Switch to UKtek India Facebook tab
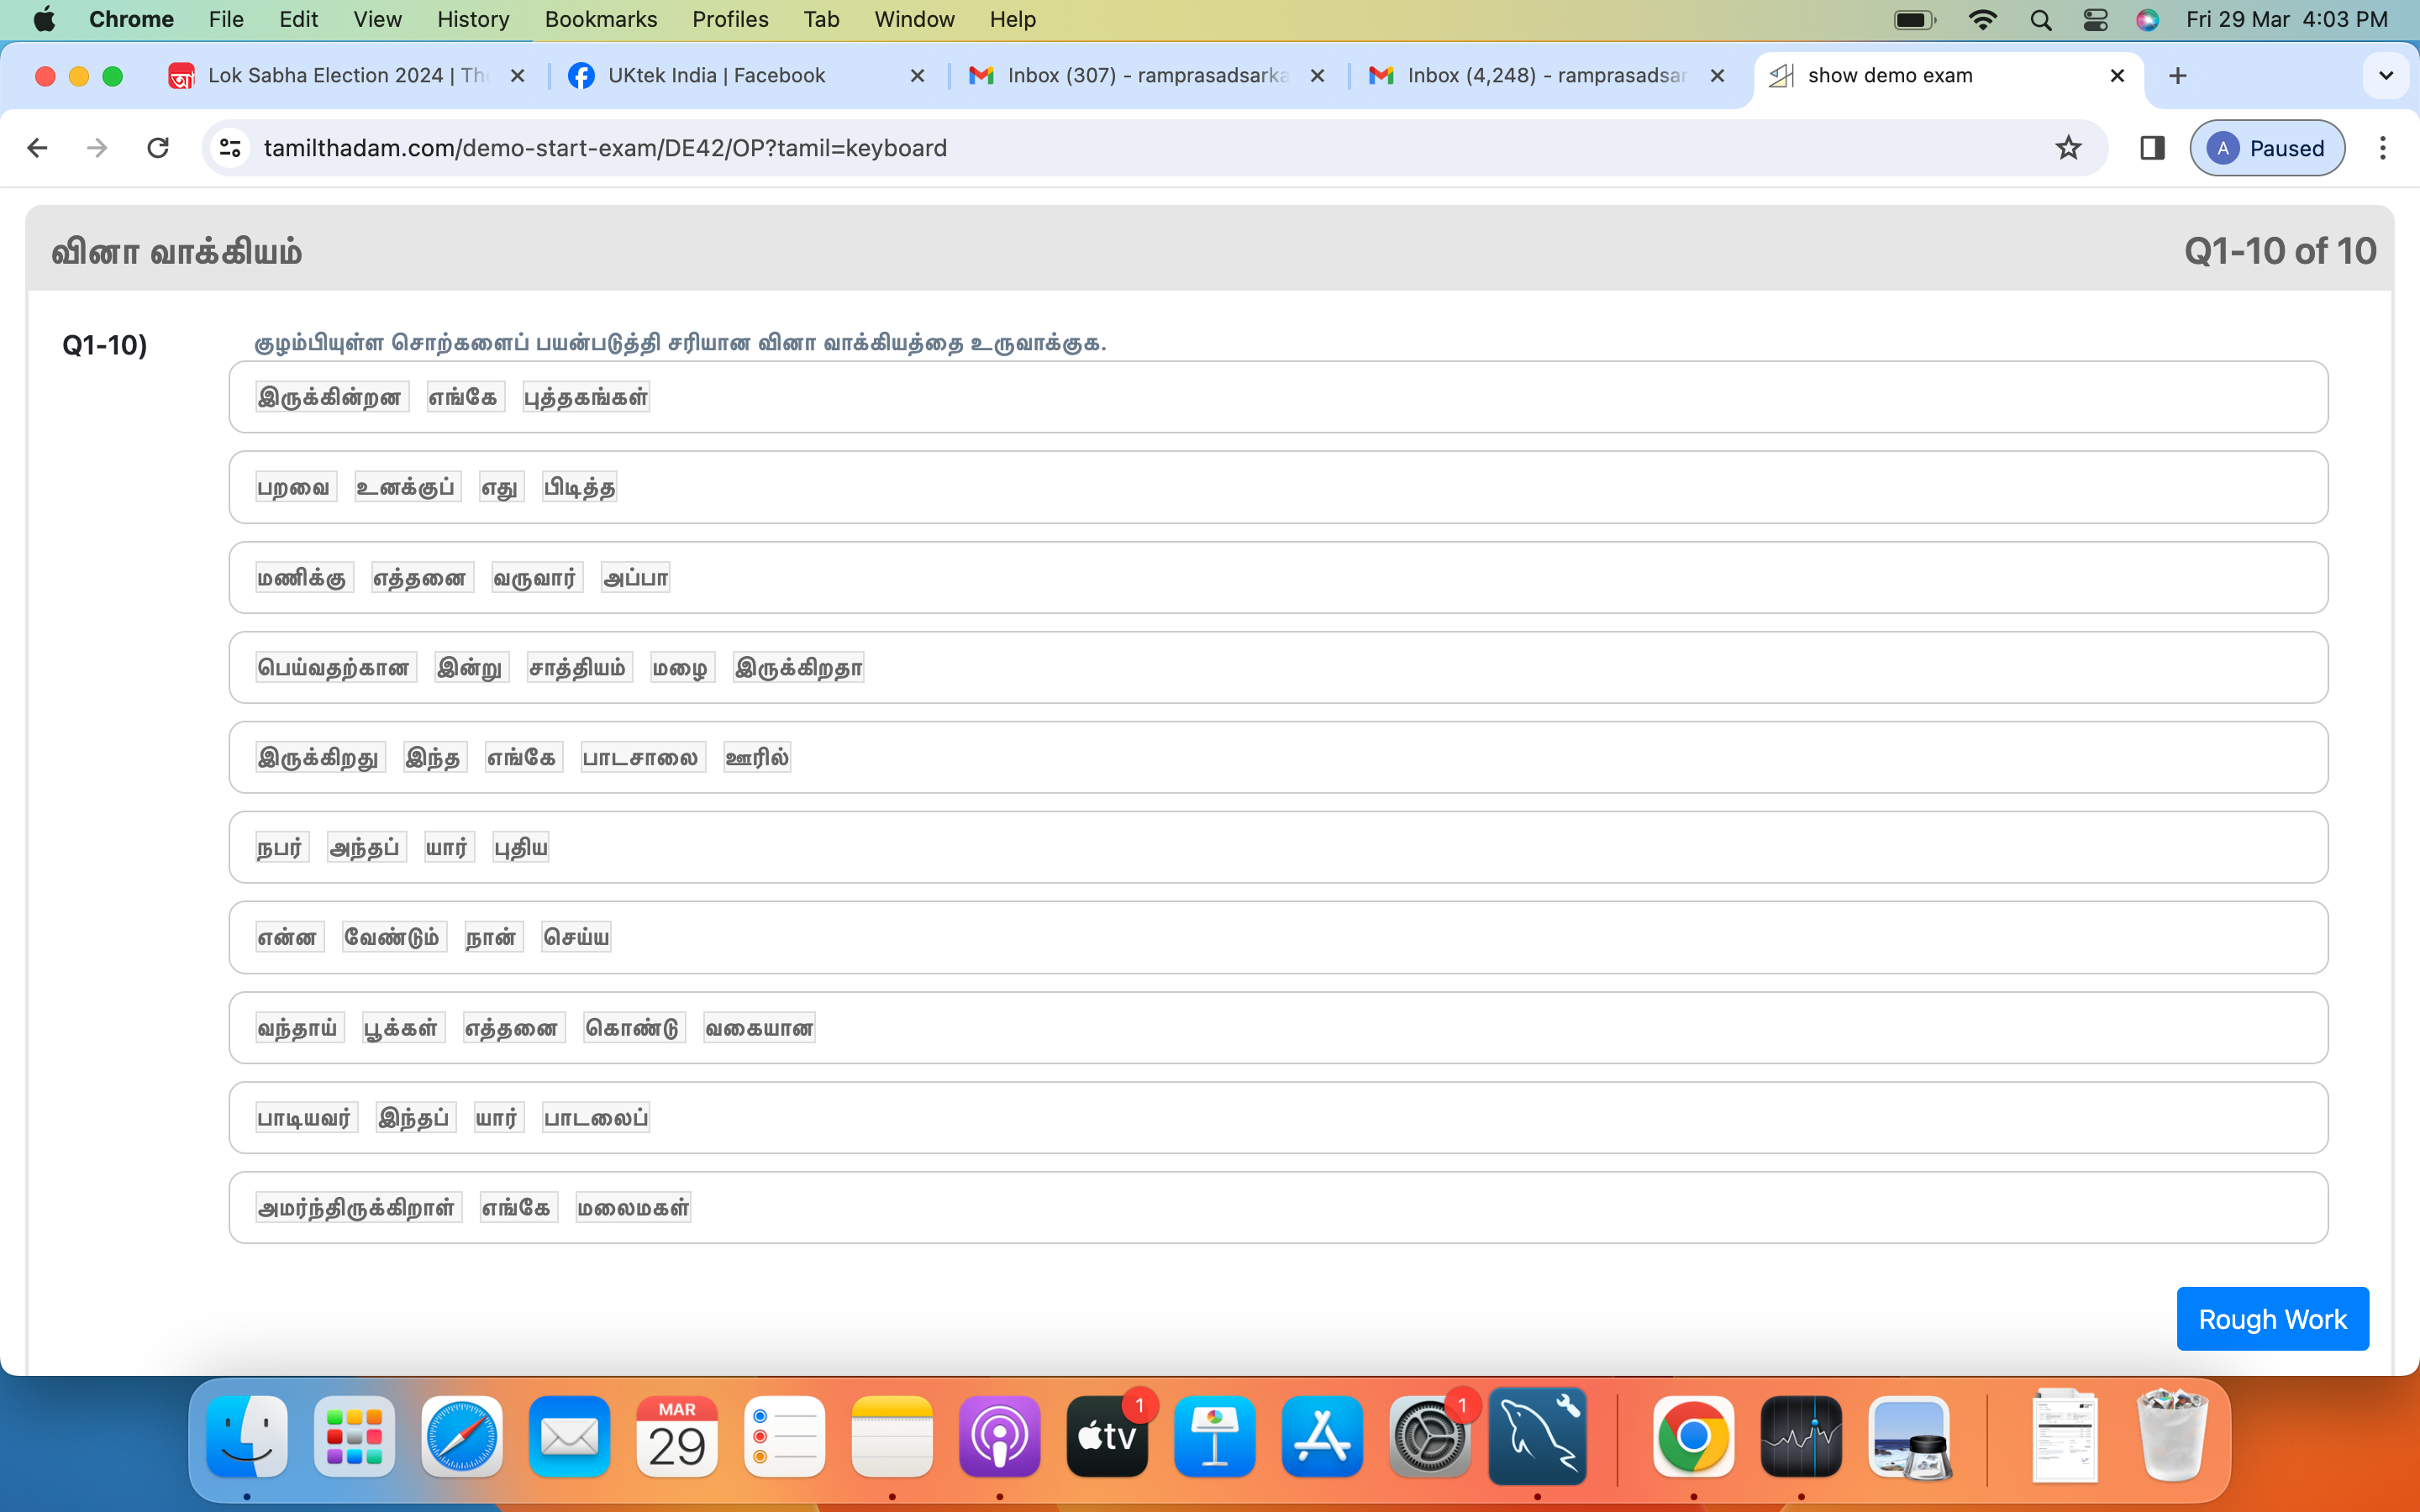 click(x=716, y=76)
